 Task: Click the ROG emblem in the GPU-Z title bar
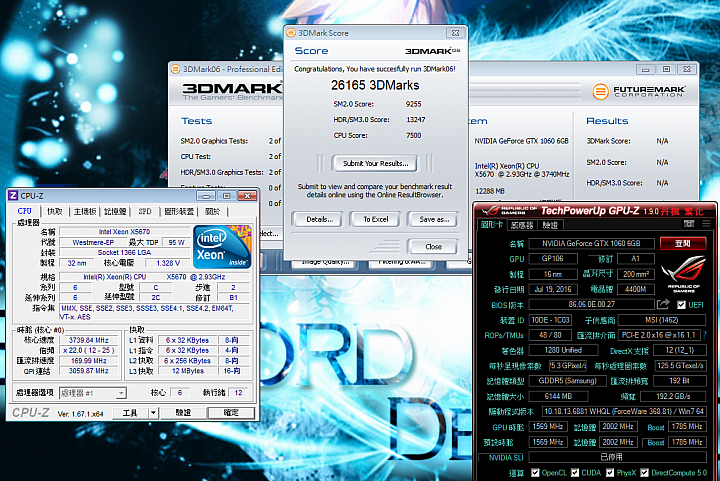(x=490, y=211)
